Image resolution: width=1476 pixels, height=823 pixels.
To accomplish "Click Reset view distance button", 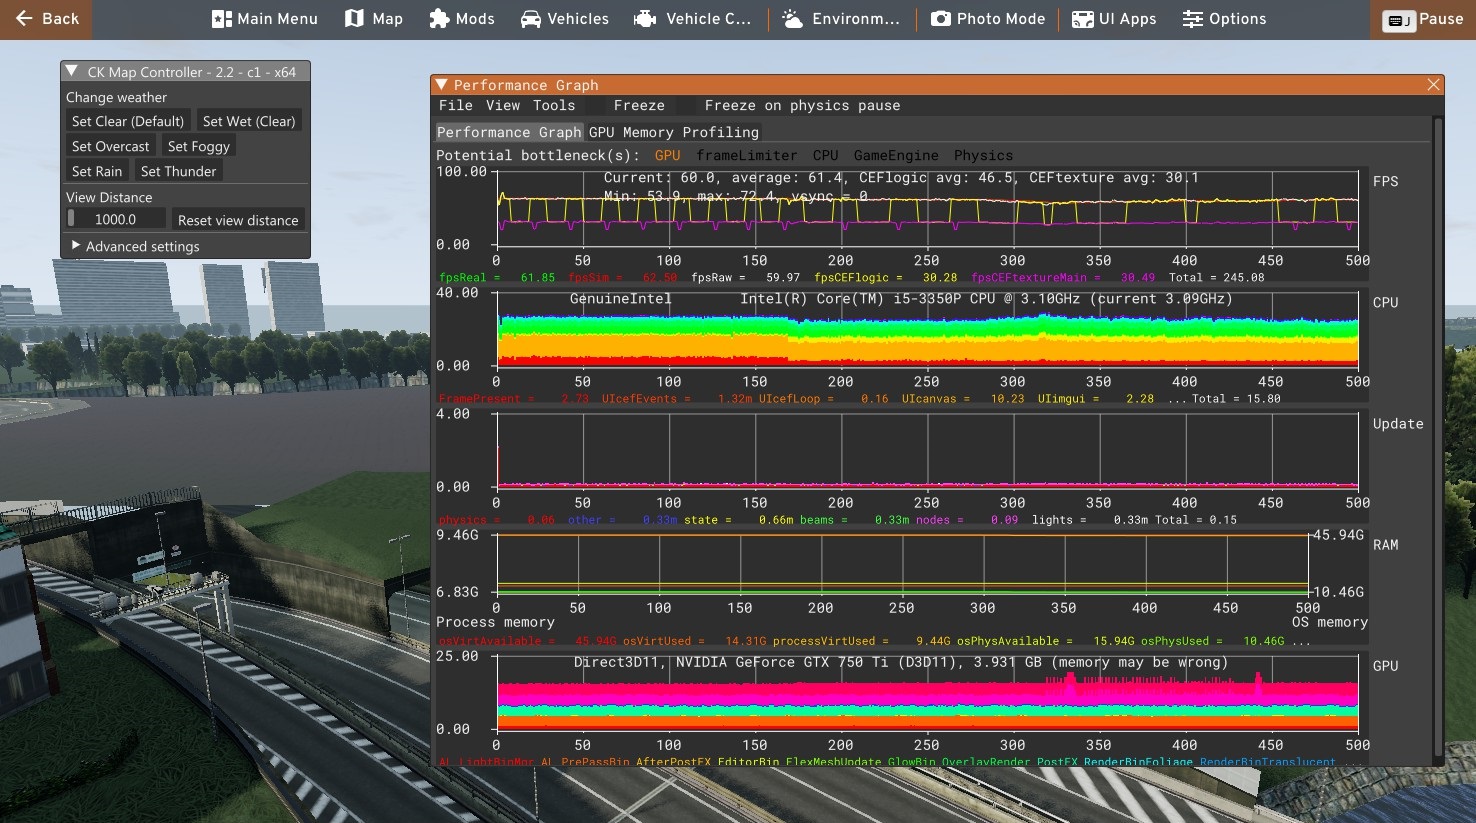I will 238,220.
